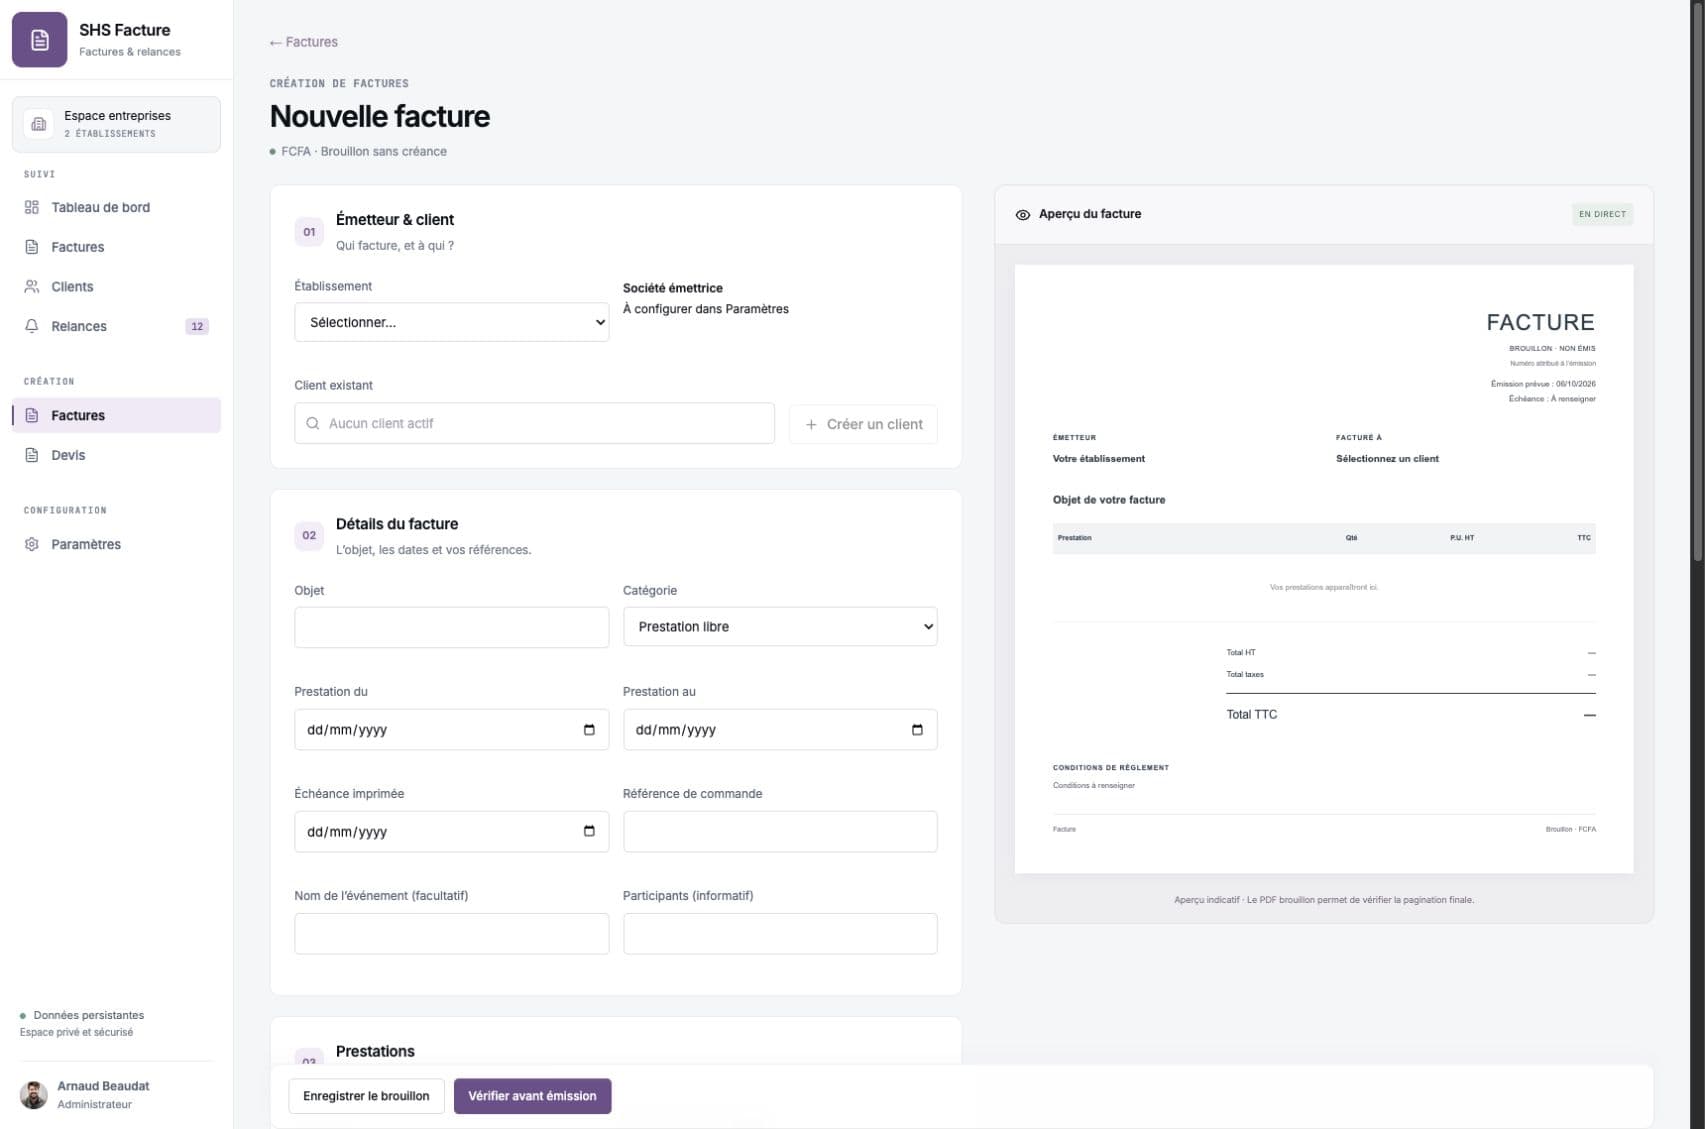Open calendar picker for Prestation du

[x=589, y=730]
